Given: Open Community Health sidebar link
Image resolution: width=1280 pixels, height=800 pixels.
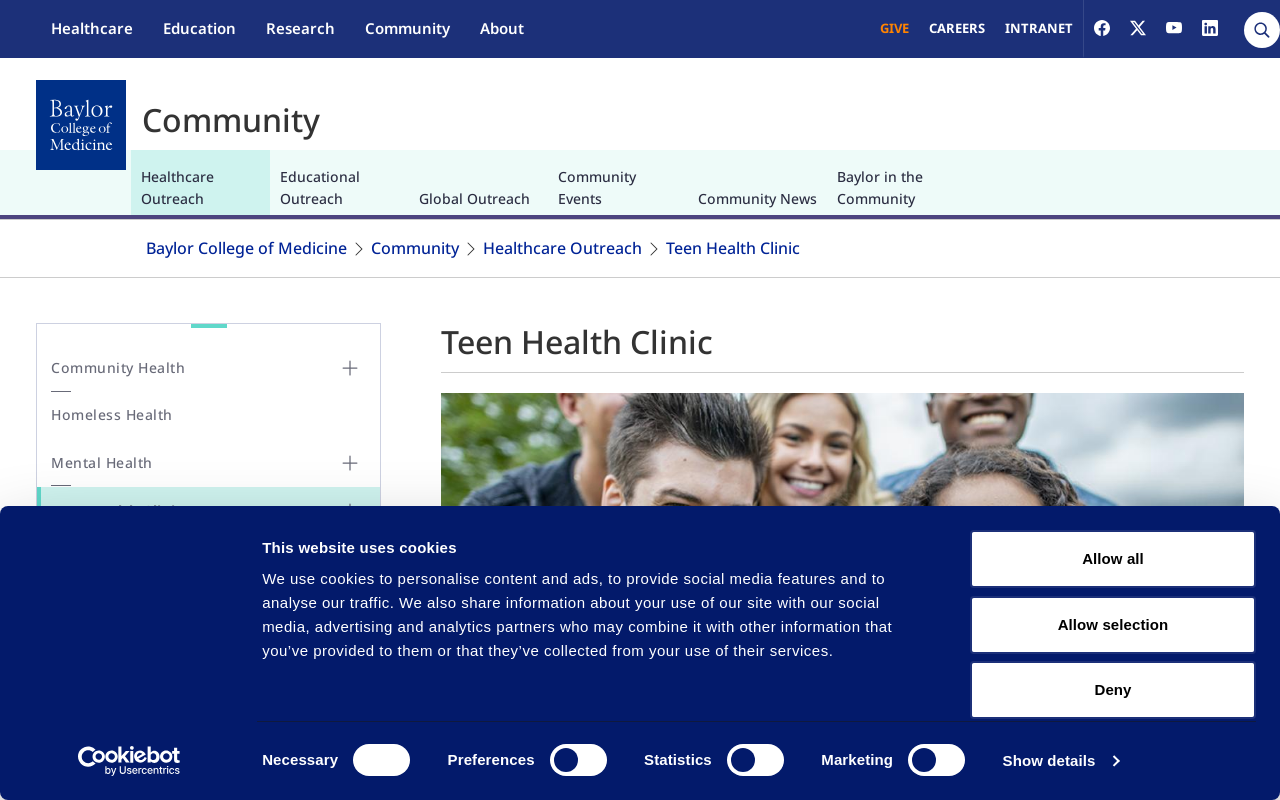Looking at the screenshot, I should click(118, 368).
